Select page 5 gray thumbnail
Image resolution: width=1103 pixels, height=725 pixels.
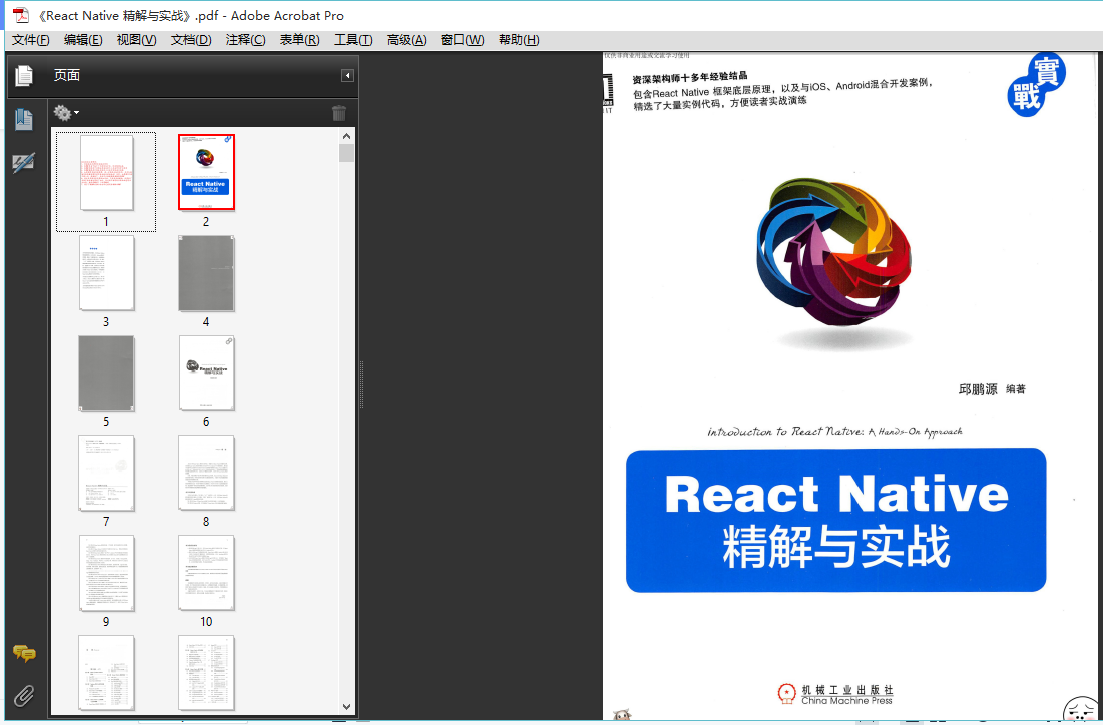pos(106,373)
